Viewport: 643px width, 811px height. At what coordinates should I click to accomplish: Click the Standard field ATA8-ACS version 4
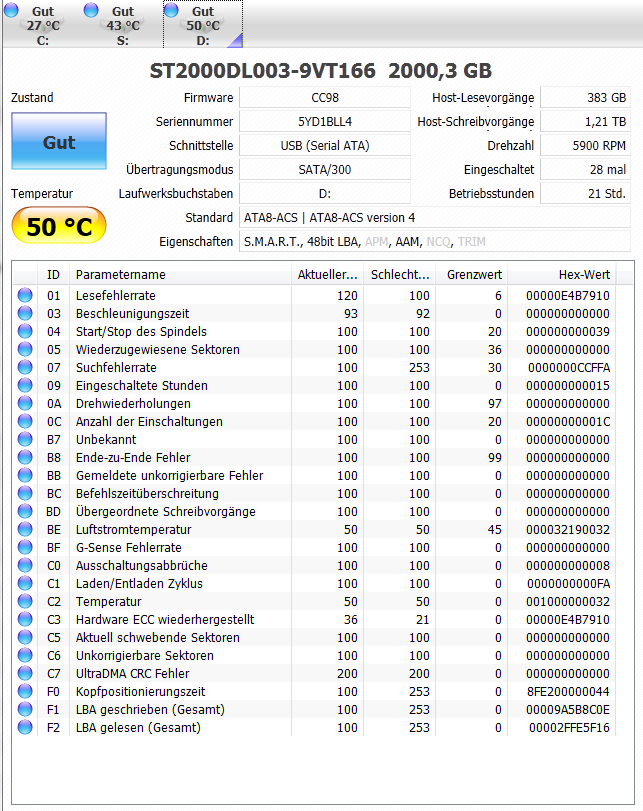[x=435, y=218]
